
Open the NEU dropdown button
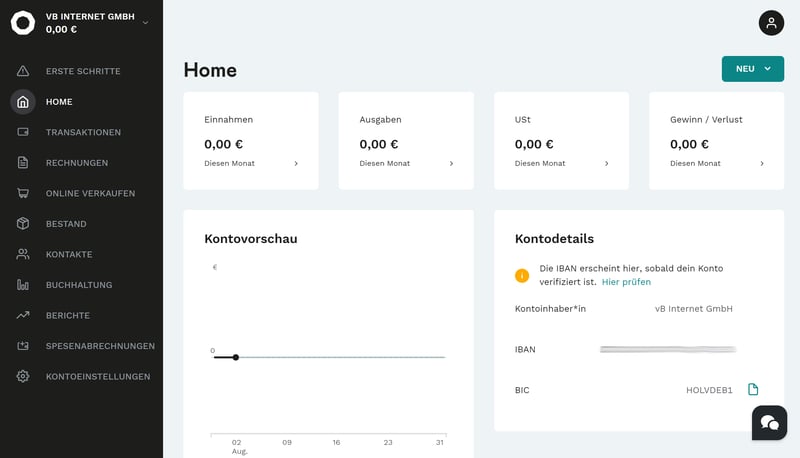click(x=752, y=69)
